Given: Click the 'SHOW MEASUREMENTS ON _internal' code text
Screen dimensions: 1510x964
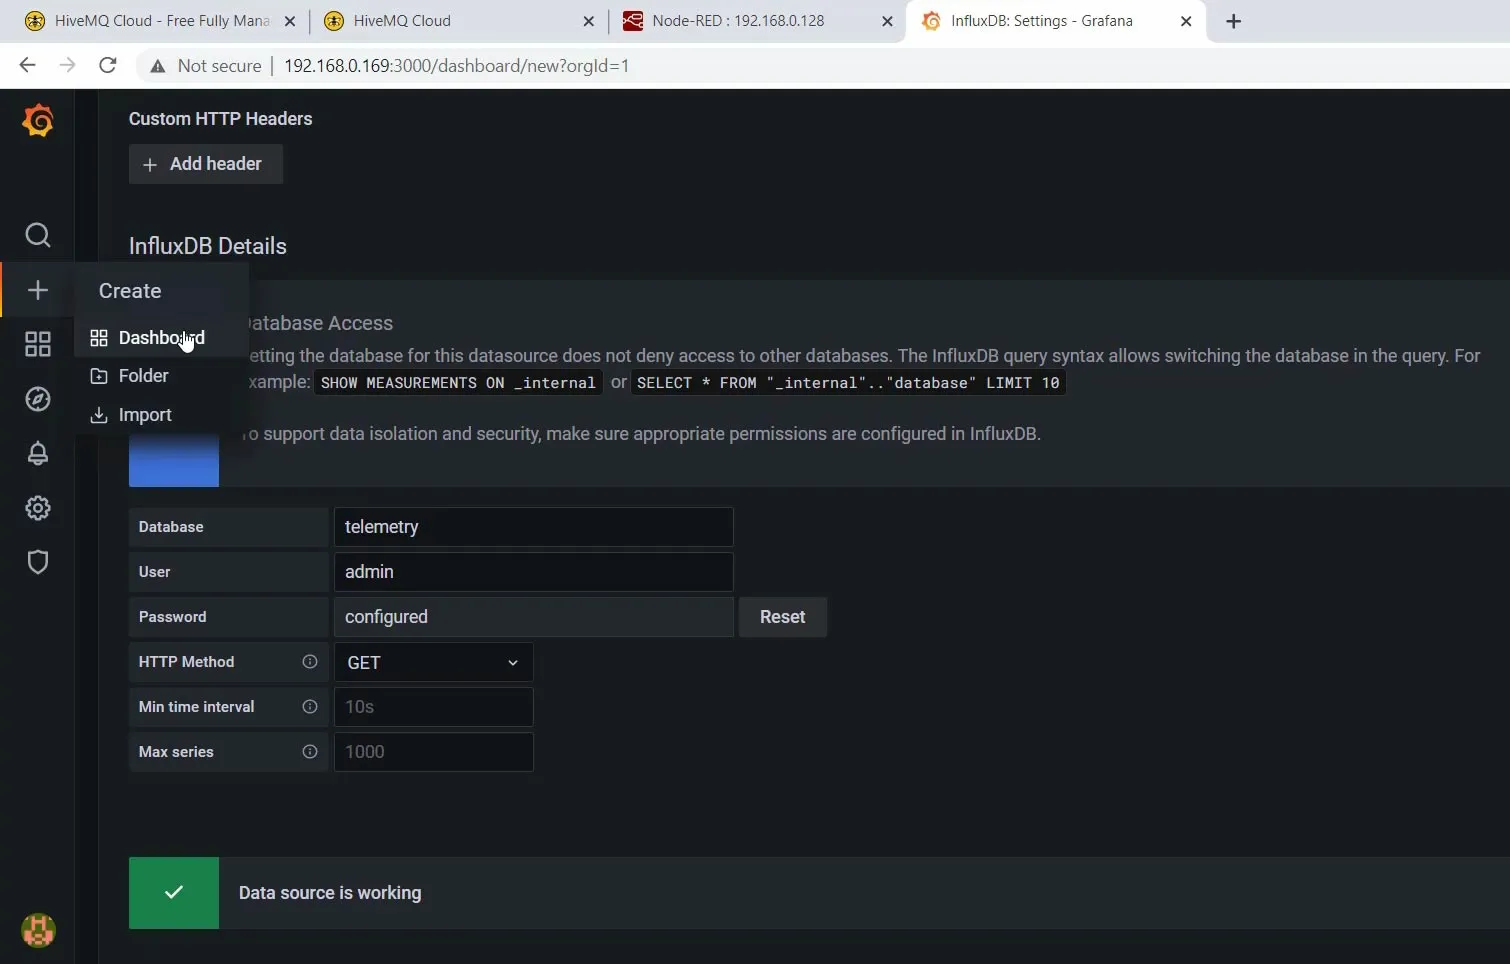Looking at the screenshot, I should tap(458, 383).
